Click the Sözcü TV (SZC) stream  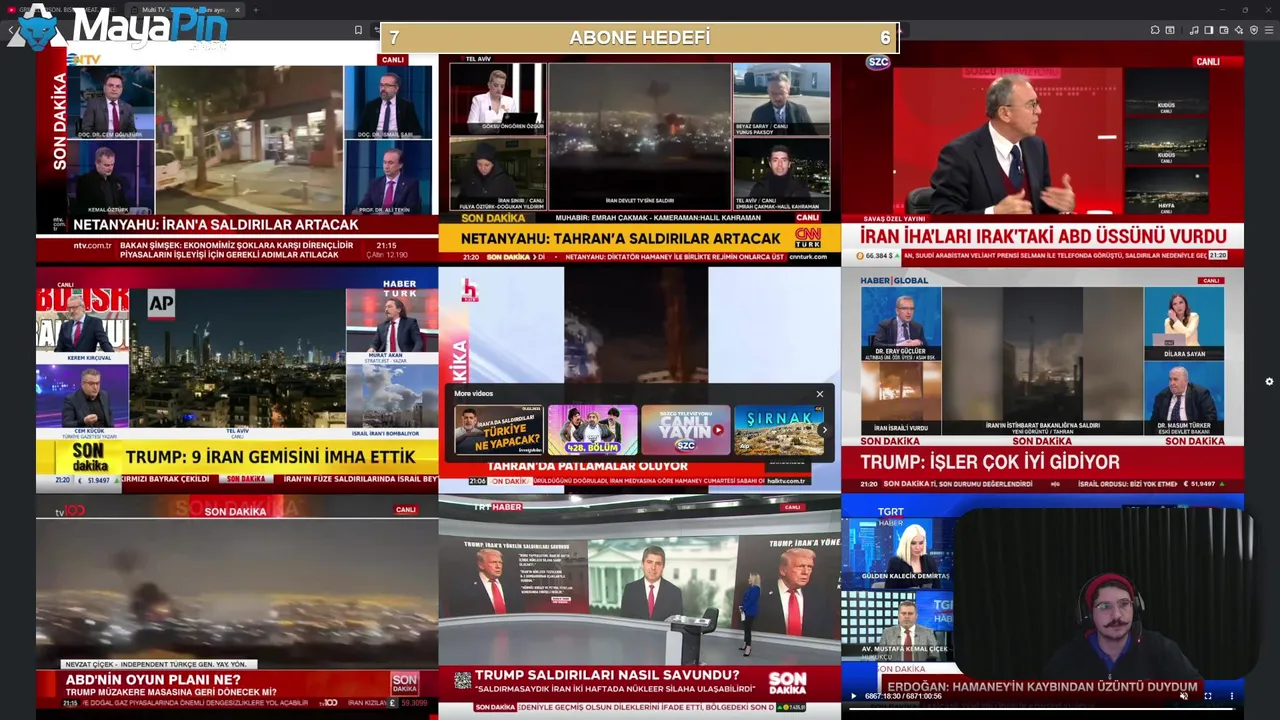(1042, 152)
